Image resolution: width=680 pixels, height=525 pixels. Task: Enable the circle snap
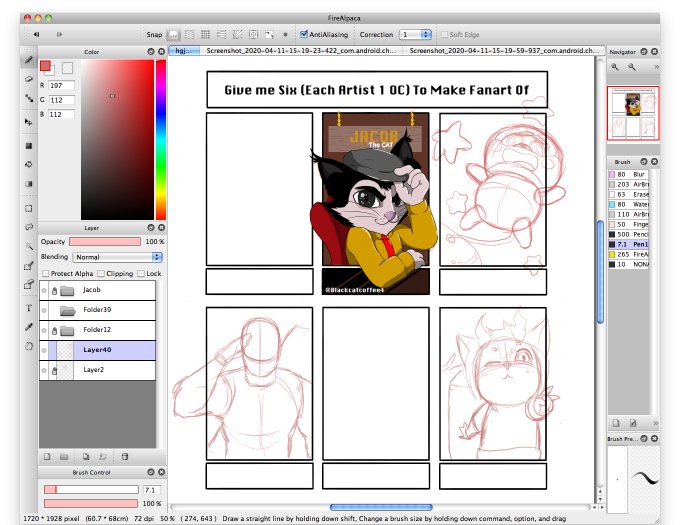point(254,34)
